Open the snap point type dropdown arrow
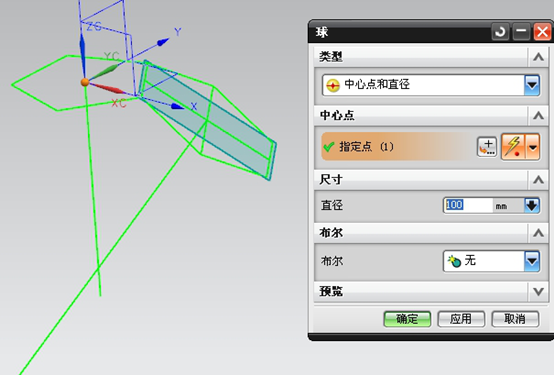Viewport: 554px width, 375px height. (x=532, y=147)
